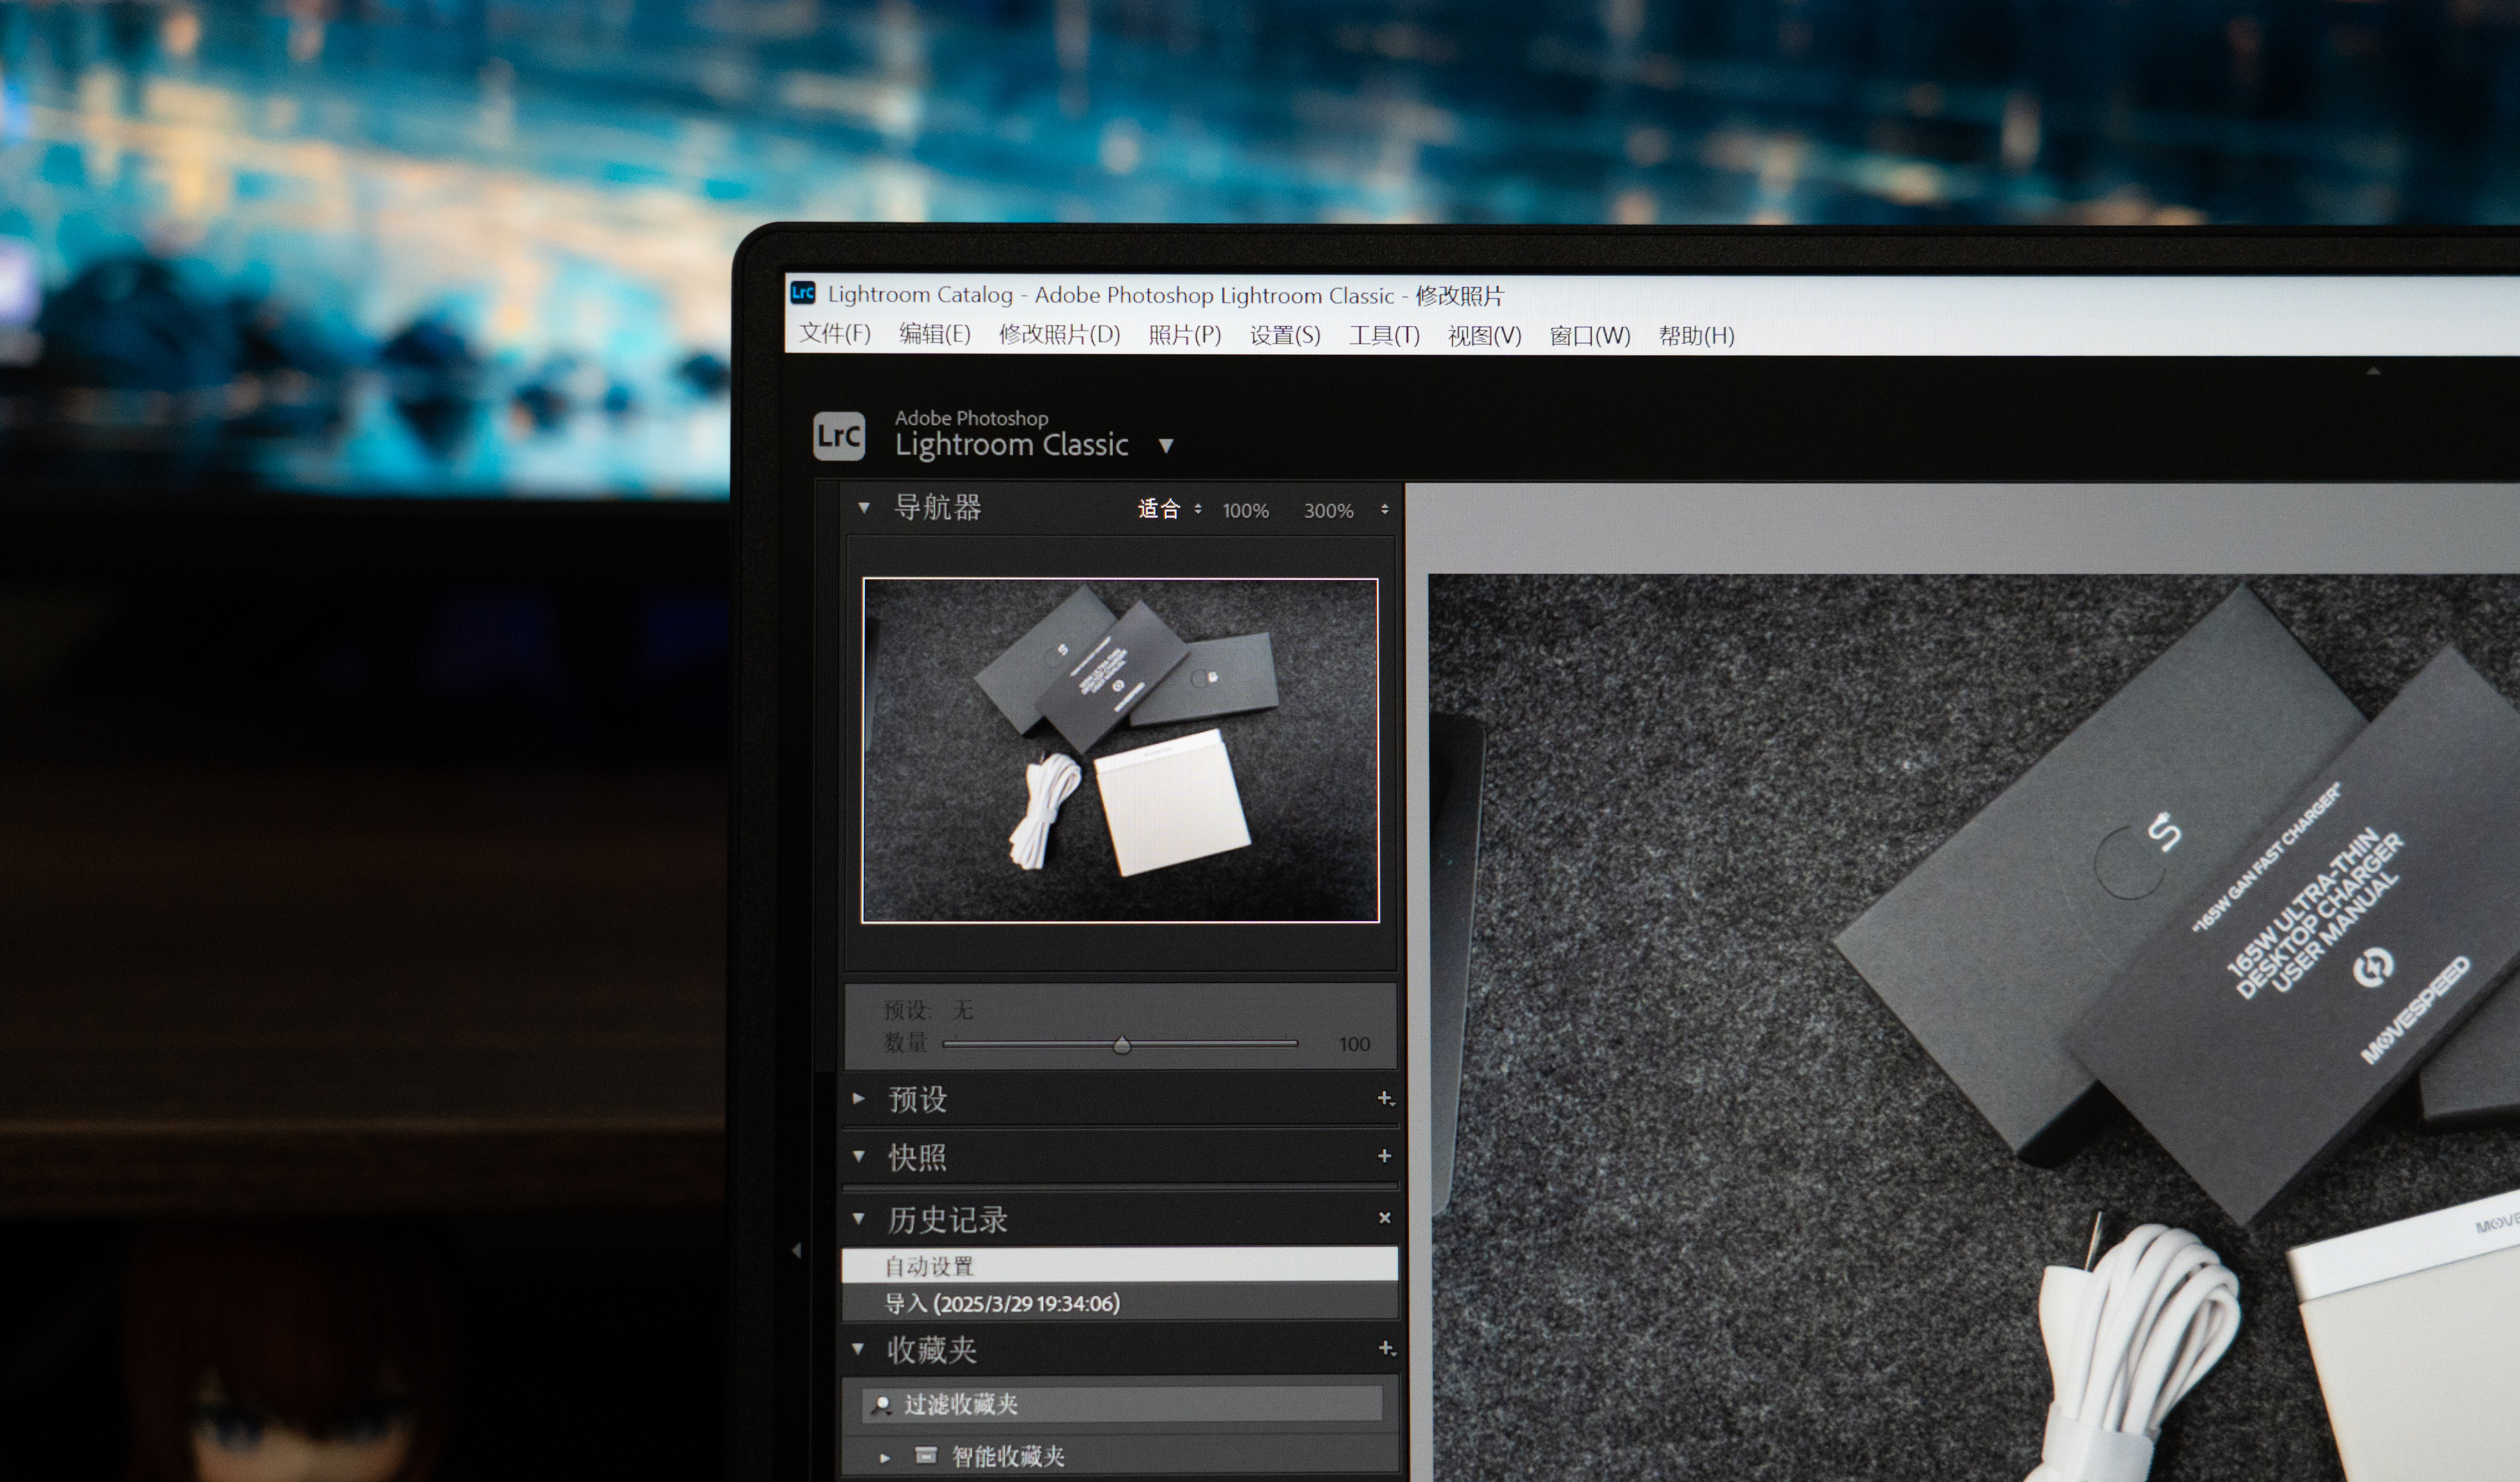Open the 设置(S) menu

[1285, 335]
